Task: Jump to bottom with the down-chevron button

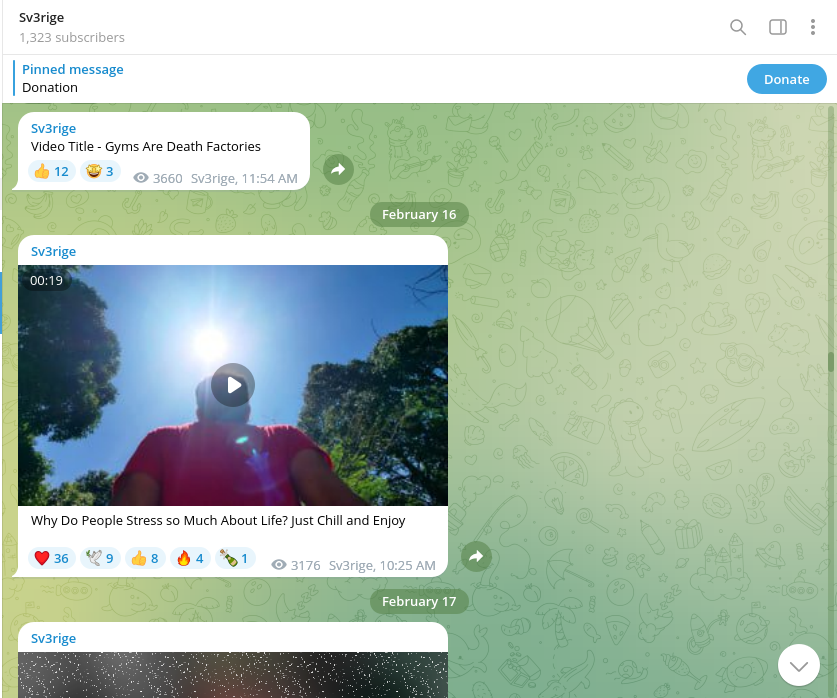Action: tap(799, 665)
